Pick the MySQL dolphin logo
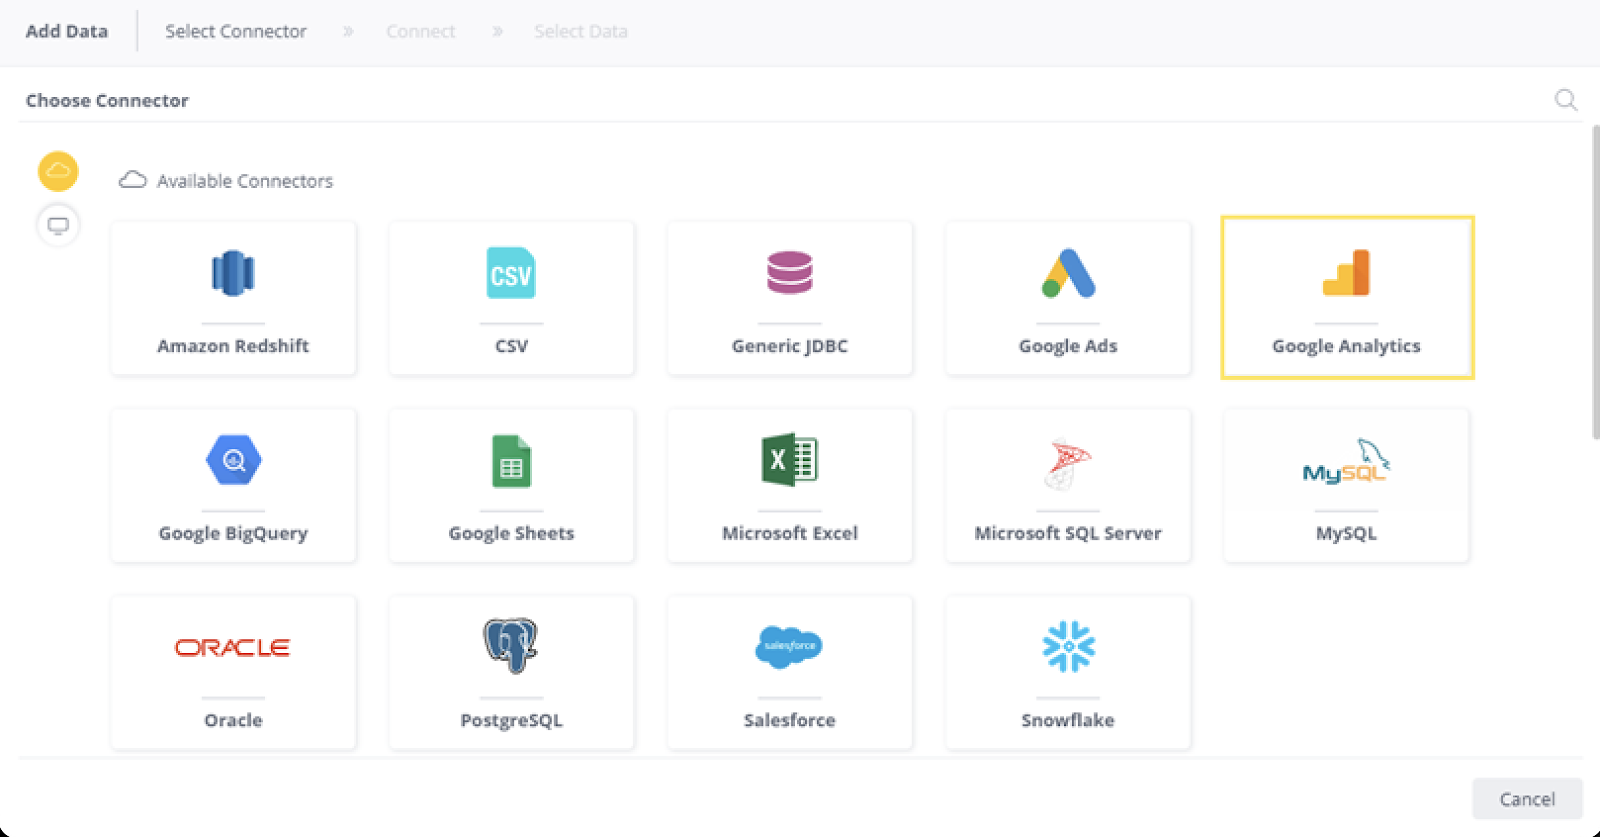Screen dimensions: 1600x837 click(x=1346, y=462)
